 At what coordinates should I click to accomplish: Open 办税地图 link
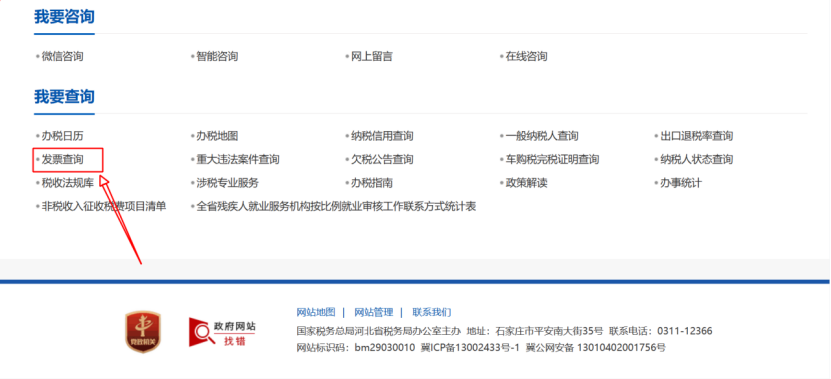tap(217, 136)
